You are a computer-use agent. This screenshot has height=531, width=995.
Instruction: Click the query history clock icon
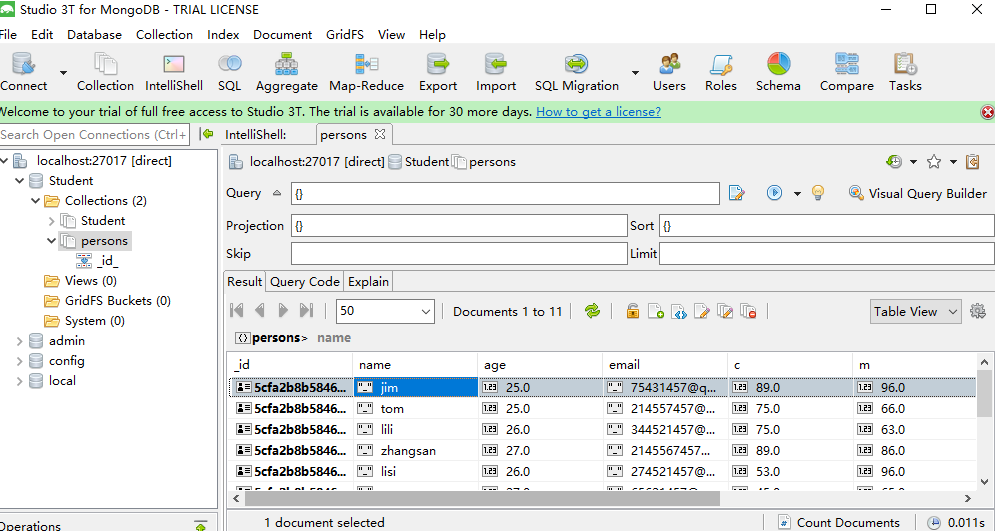pyautogui.click(x=894, y=162)
